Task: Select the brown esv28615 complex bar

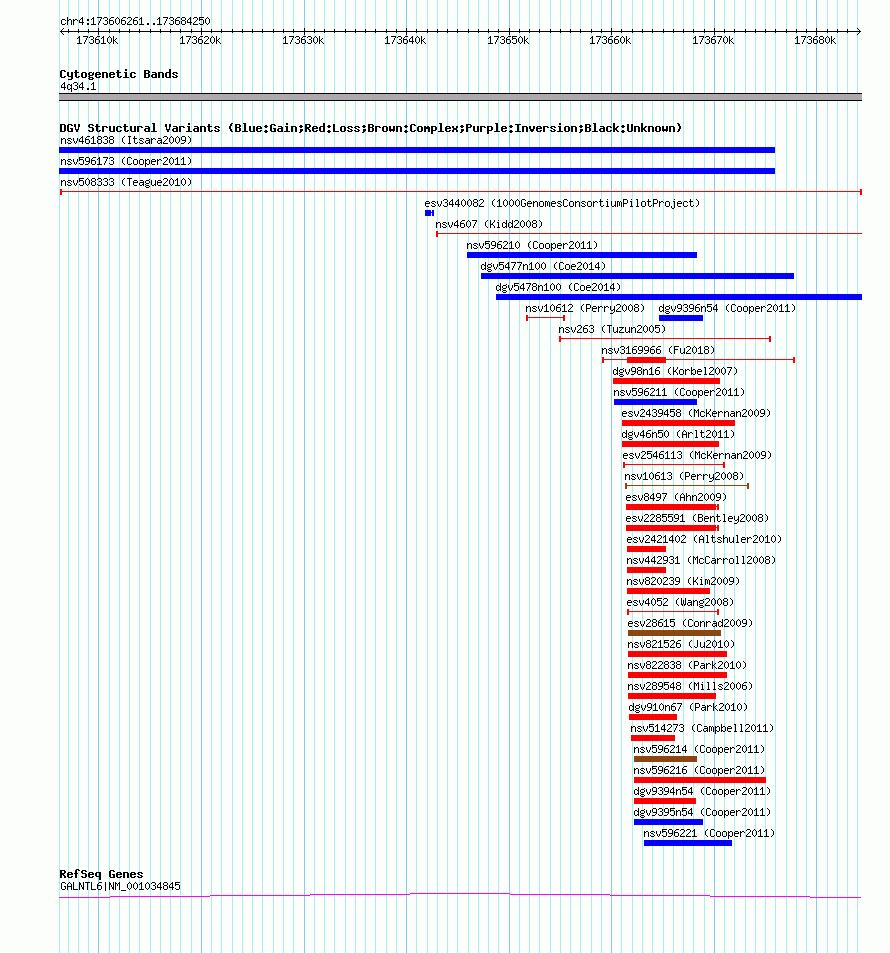Action: click(x=674, y=633)
